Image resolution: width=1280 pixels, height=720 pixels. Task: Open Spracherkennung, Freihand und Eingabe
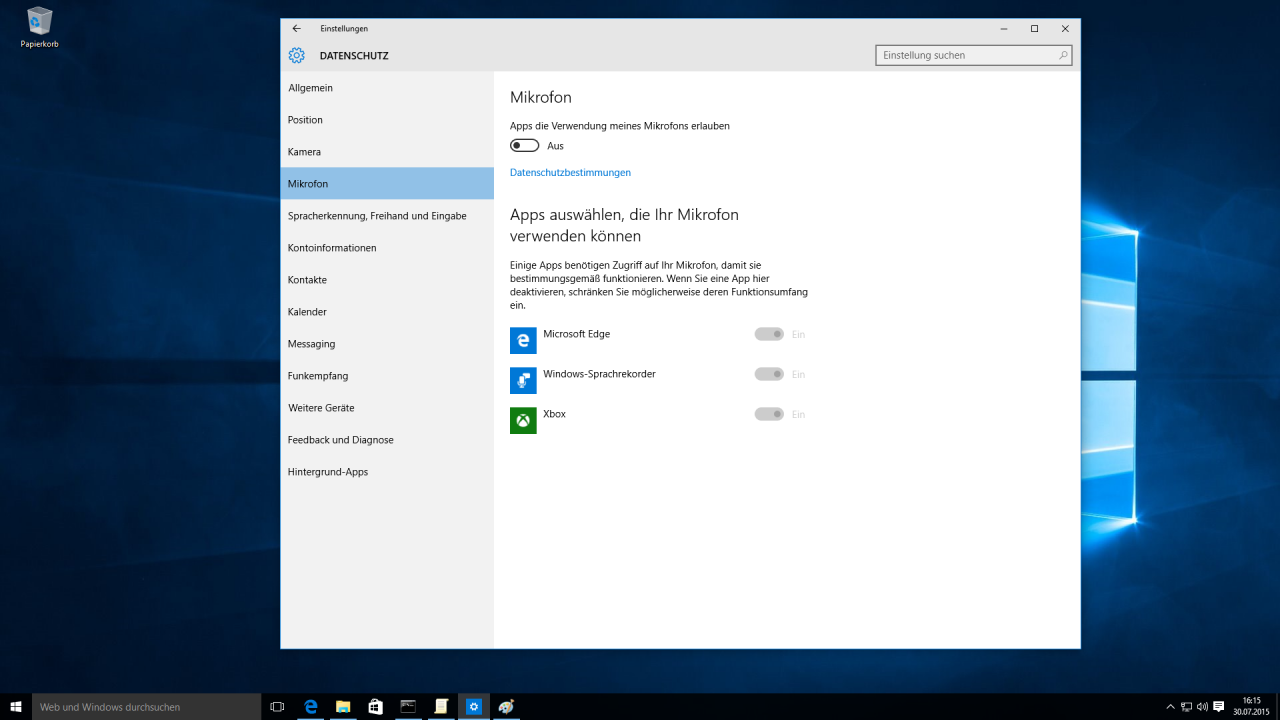(387, 216)
